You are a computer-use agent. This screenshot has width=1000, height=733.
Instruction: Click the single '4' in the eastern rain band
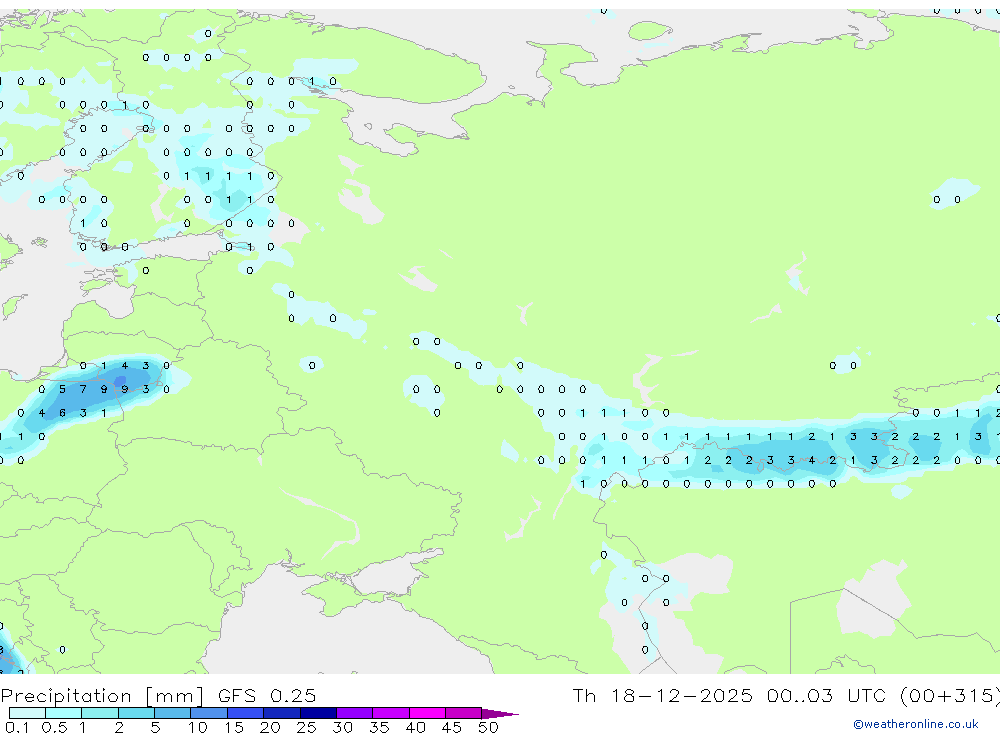pos(811,460)
